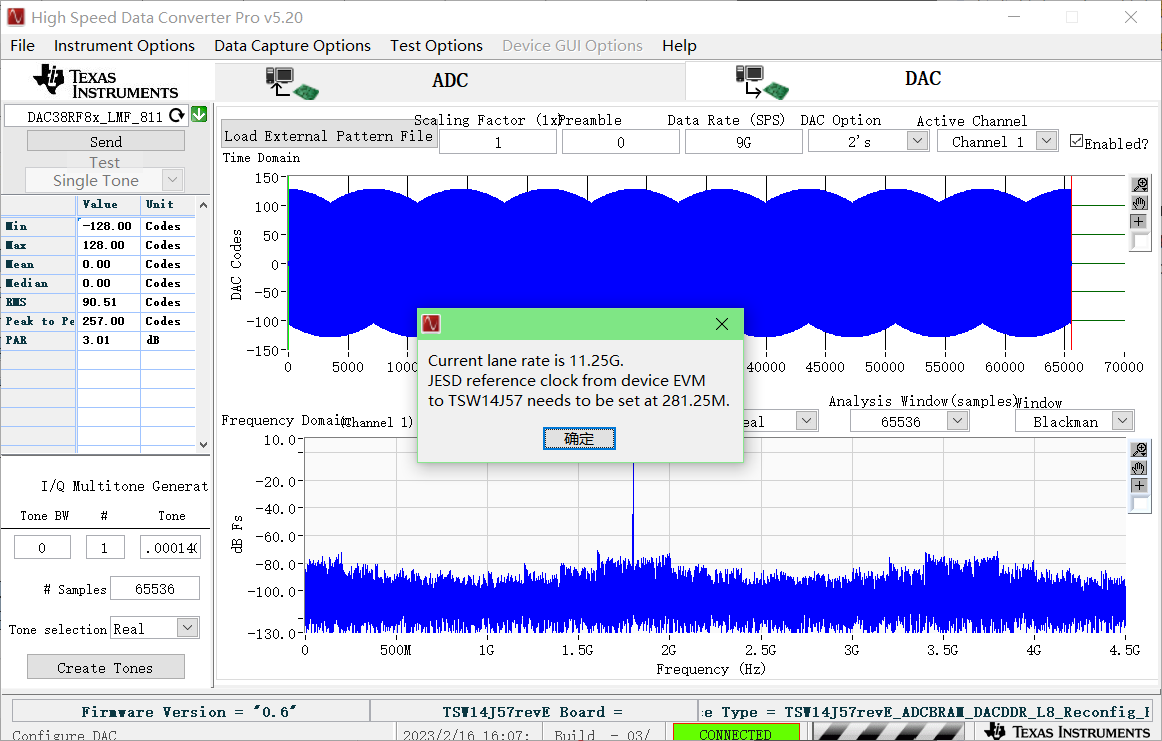
Task: Open the Analysis Window samples 65536 dropdown
Action: 957,421
